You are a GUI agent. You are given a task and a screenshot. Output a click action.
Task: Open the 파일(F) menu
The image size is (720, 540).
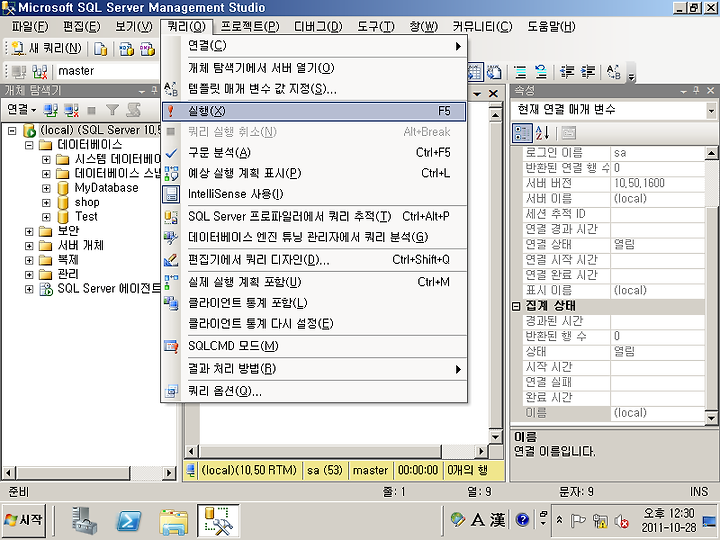point(30,27)
